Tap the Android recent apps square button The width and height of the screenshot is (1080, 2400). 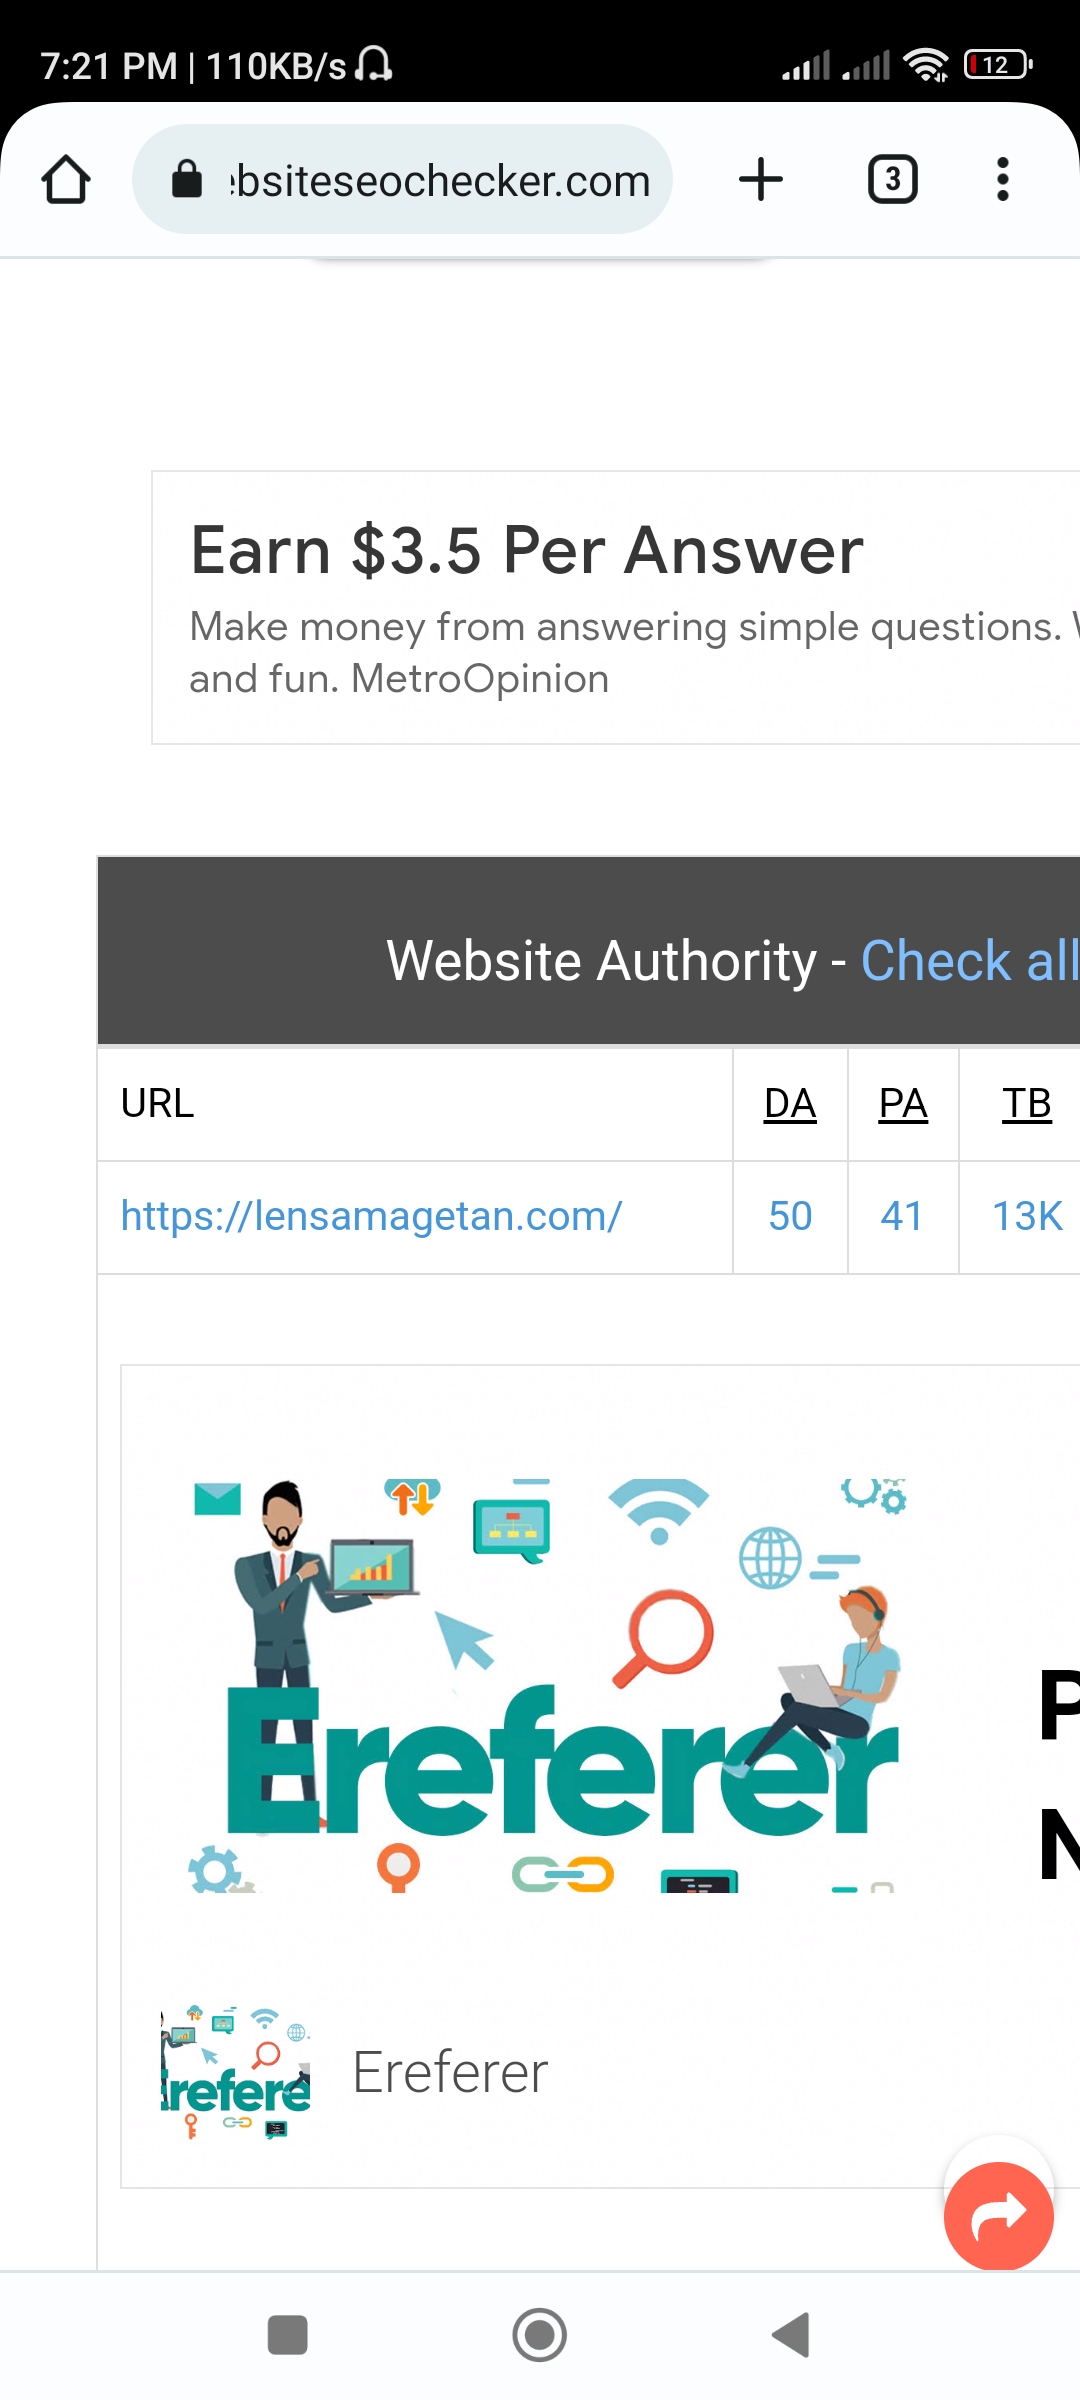[x=288, y=2336]
